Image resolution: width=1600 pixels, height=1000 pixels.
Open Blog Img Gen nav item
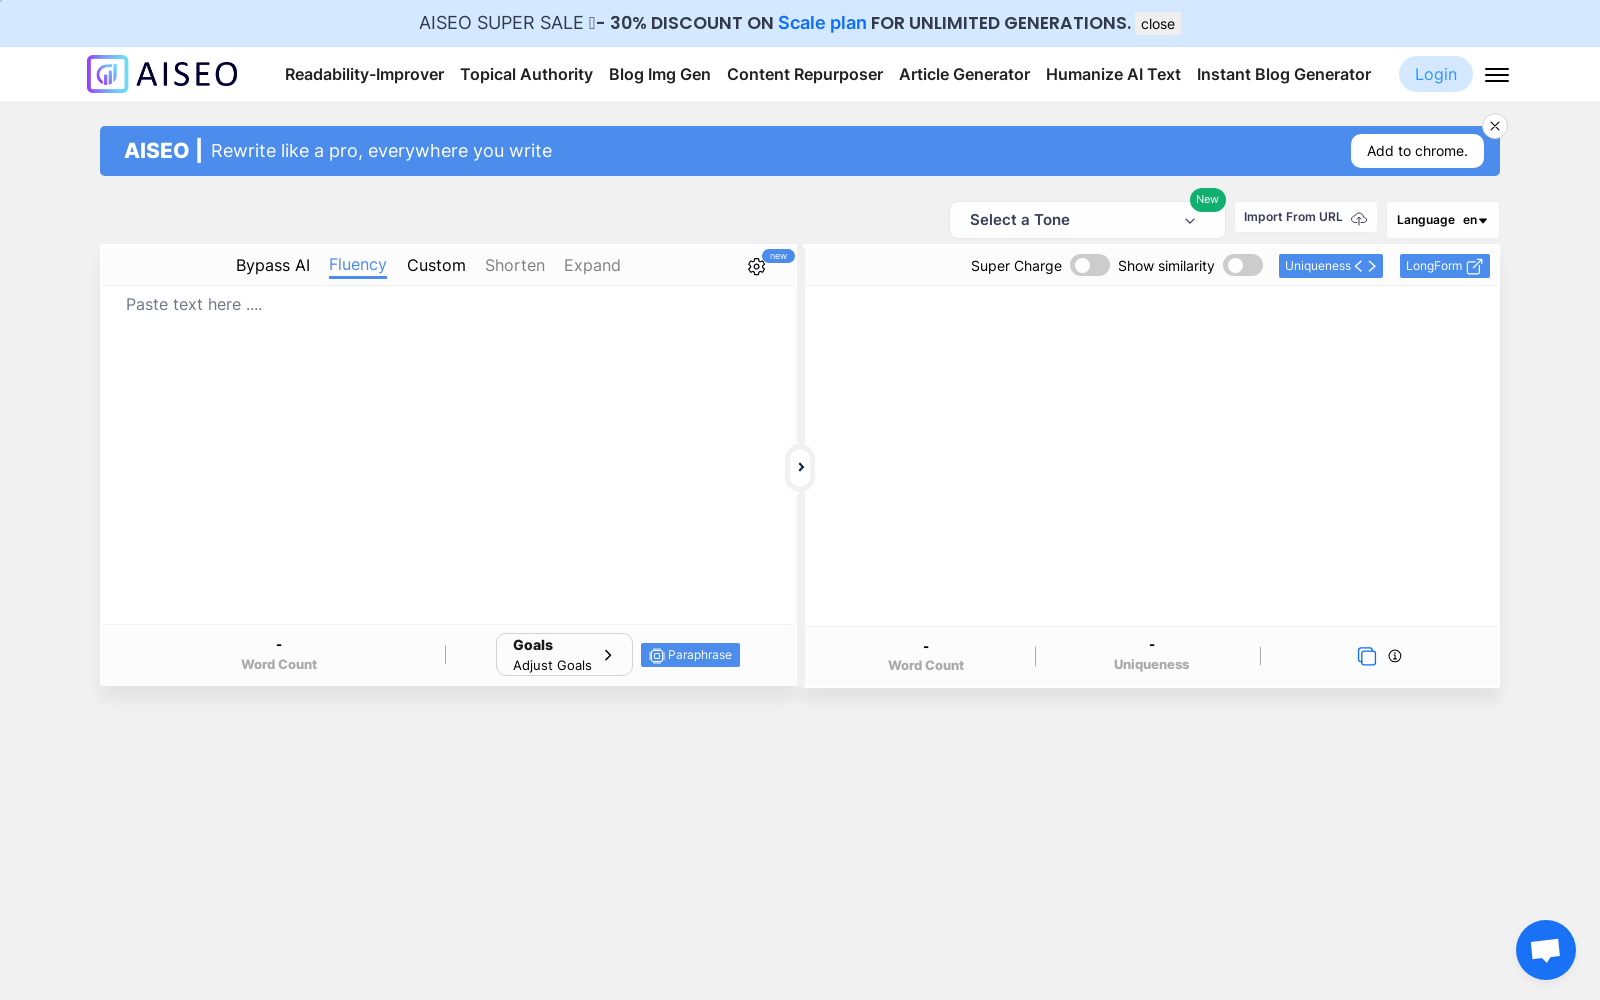point(660,74)
